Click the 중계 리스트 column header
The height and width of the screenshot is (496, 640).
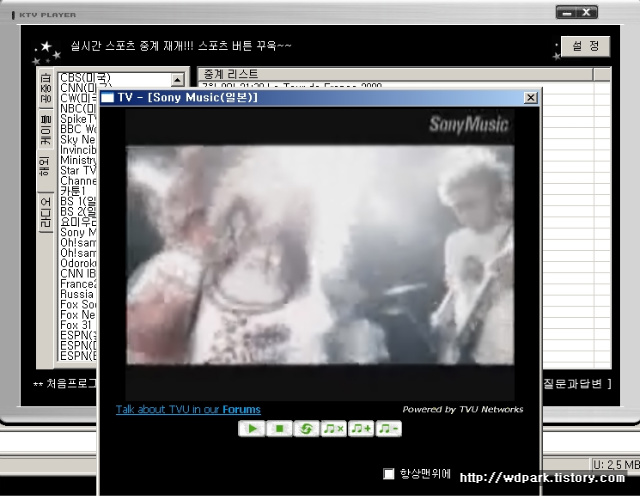(396, 74)
